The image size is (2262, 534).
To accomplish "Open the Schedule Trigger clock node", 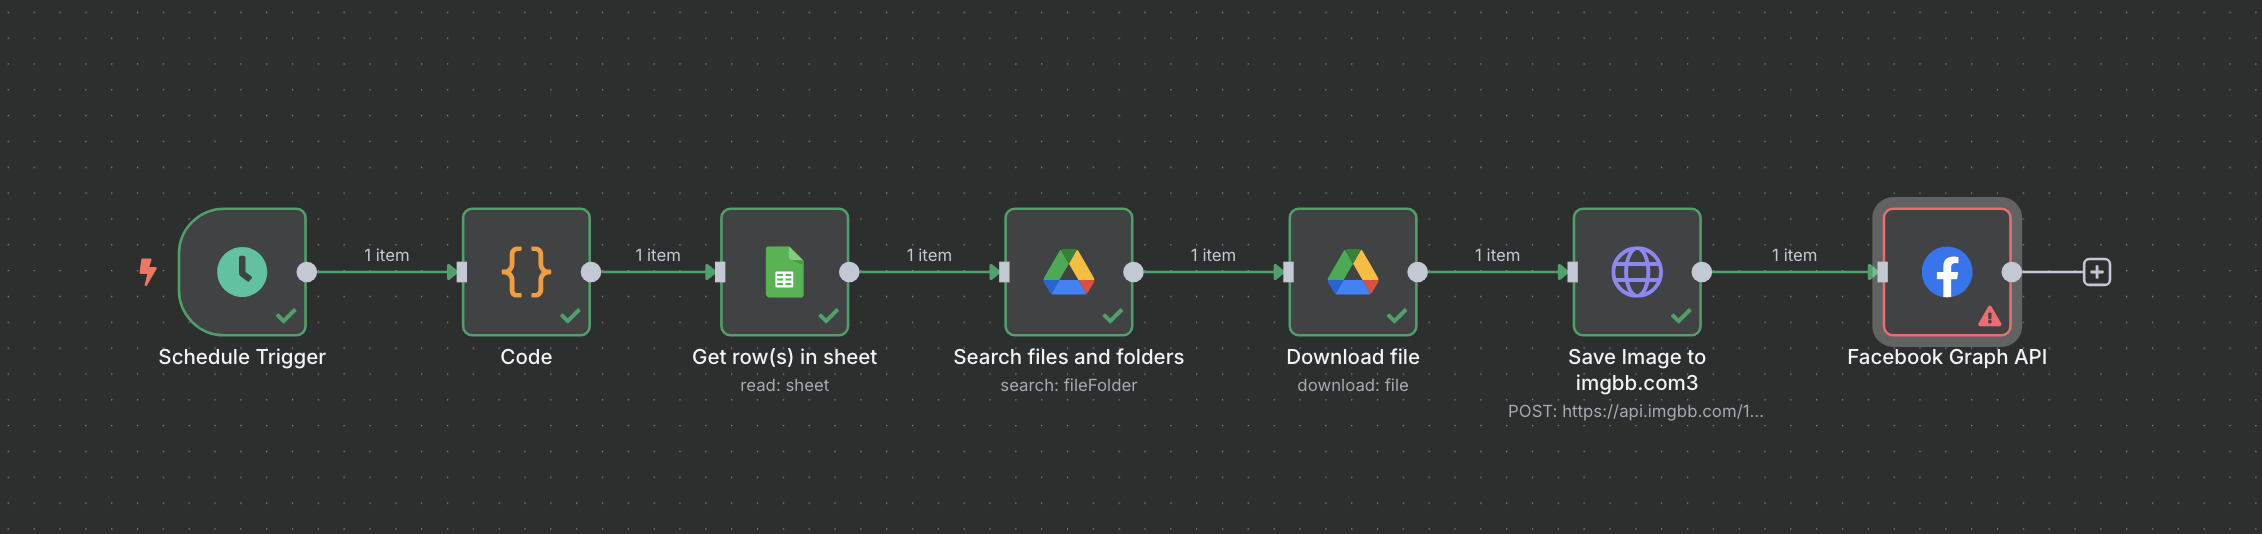I will click(x=242, y=272).
